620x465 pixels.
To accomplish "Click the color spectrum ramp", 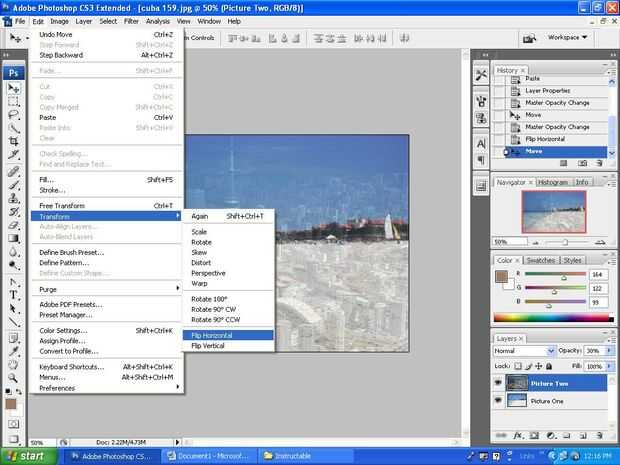I will pyautogui.click(x=554, y=318).
